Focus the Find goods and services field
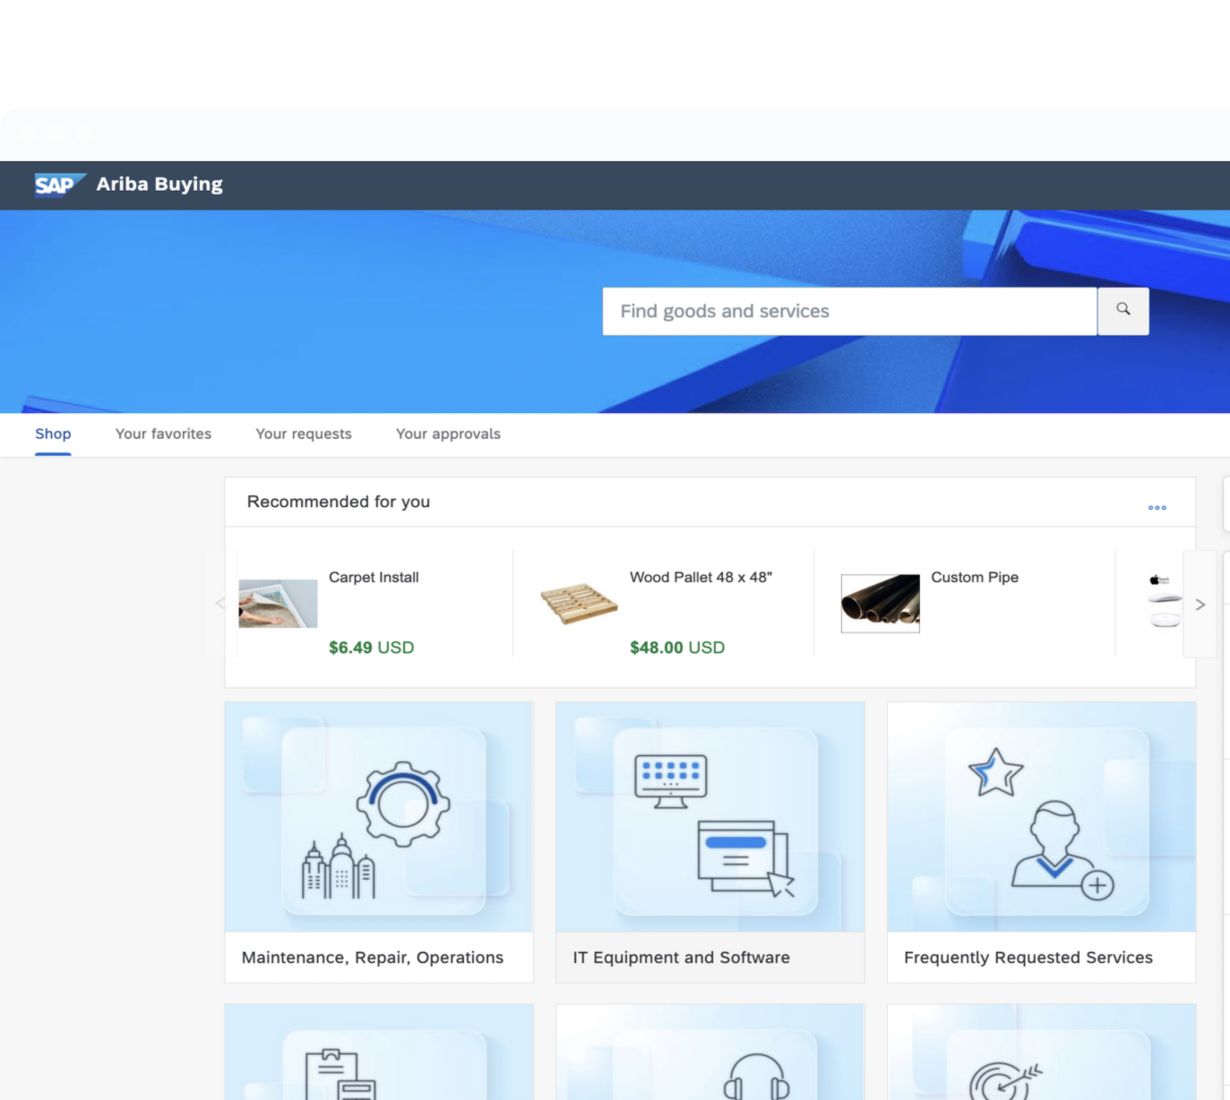This screenshot has width=1230, height=1100. 849,311
